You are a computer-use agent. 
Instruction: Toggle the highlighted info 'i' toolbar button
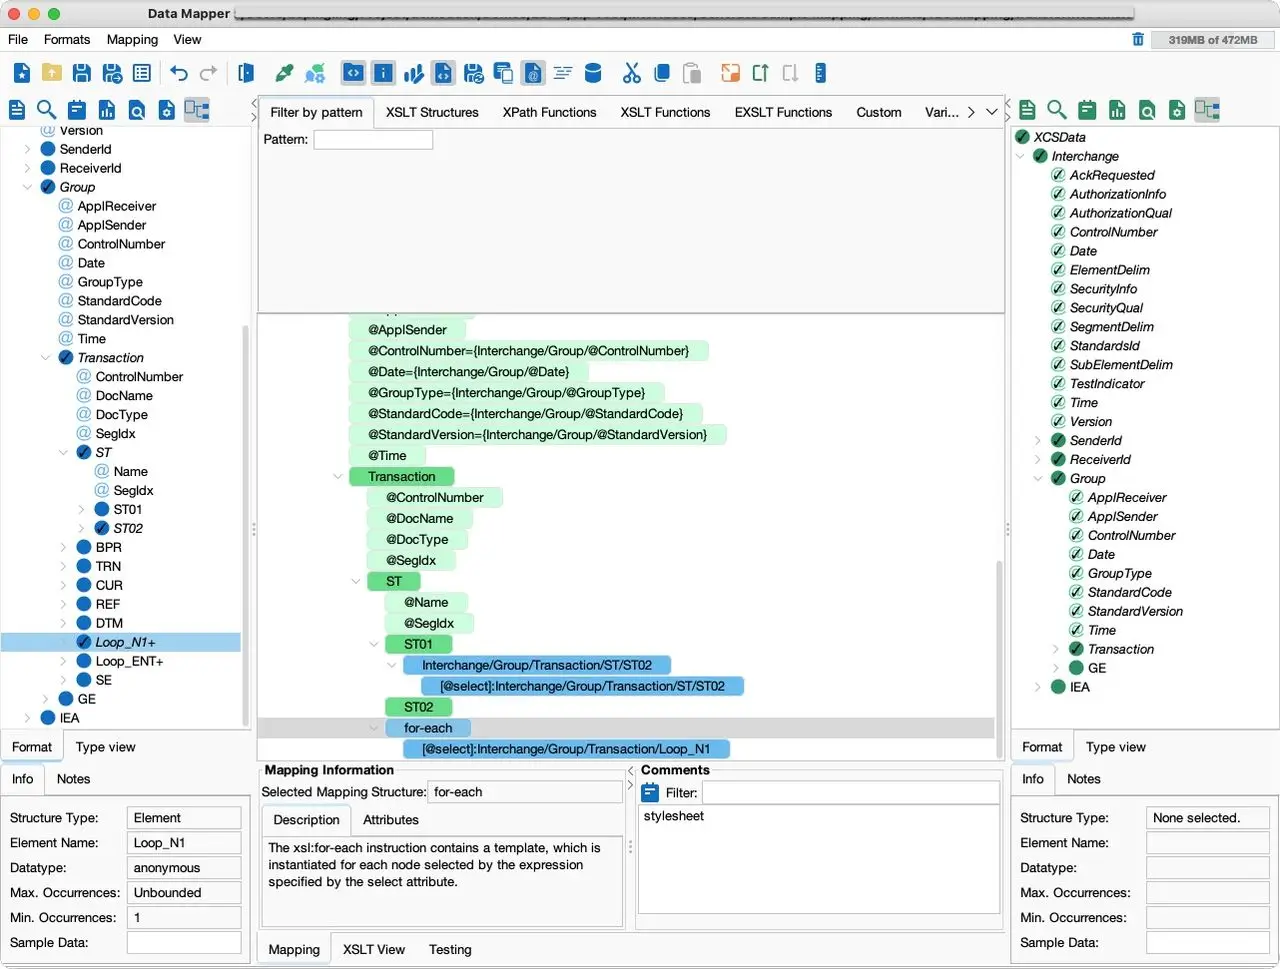[x=383, y=73]
